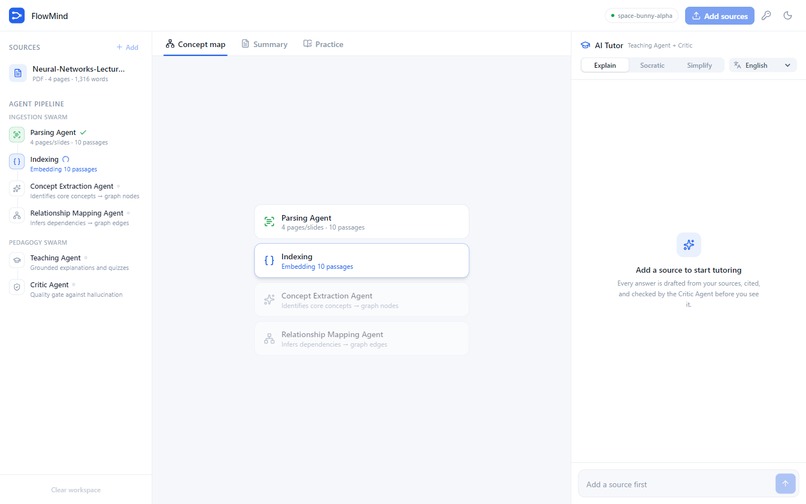Click the Teaching Agent graduation cap icon
Image resolution: width=806 pixels, height=504 pixels.
point(17,260)
